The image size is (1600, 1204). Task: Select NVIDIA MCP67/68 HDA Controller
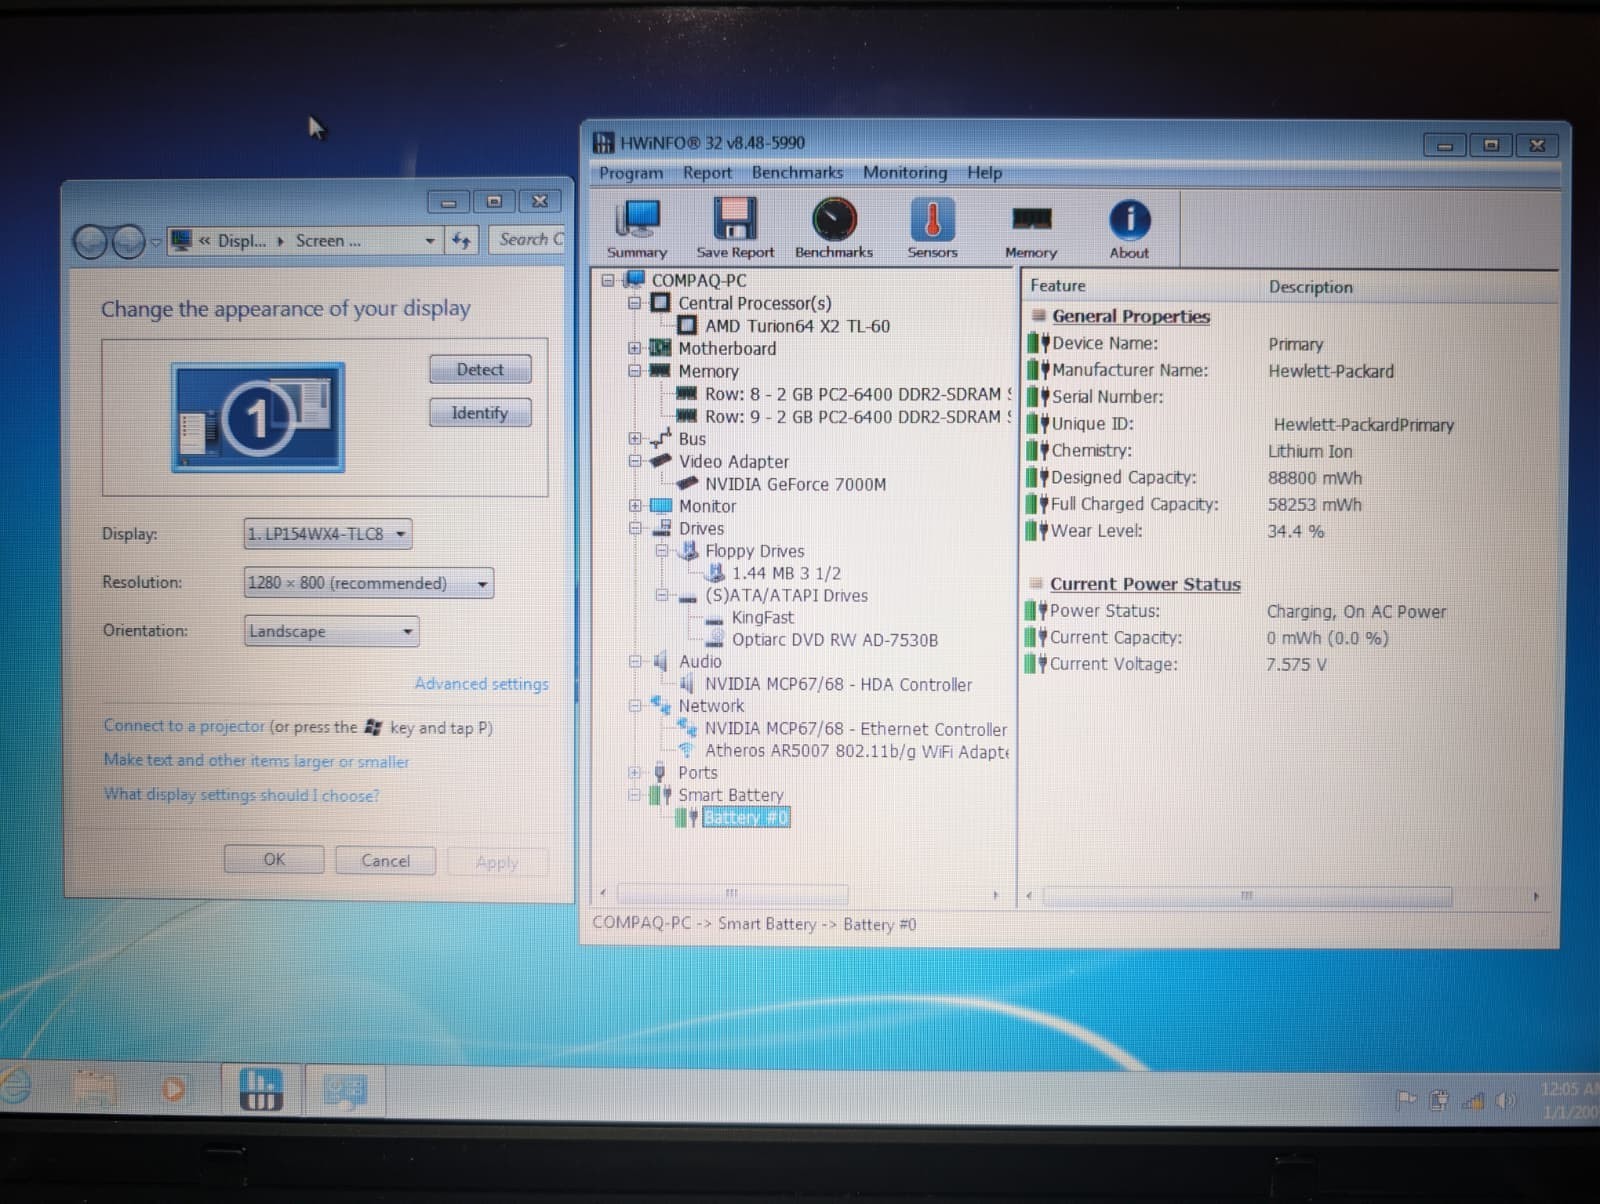click(x=838, y=685)
